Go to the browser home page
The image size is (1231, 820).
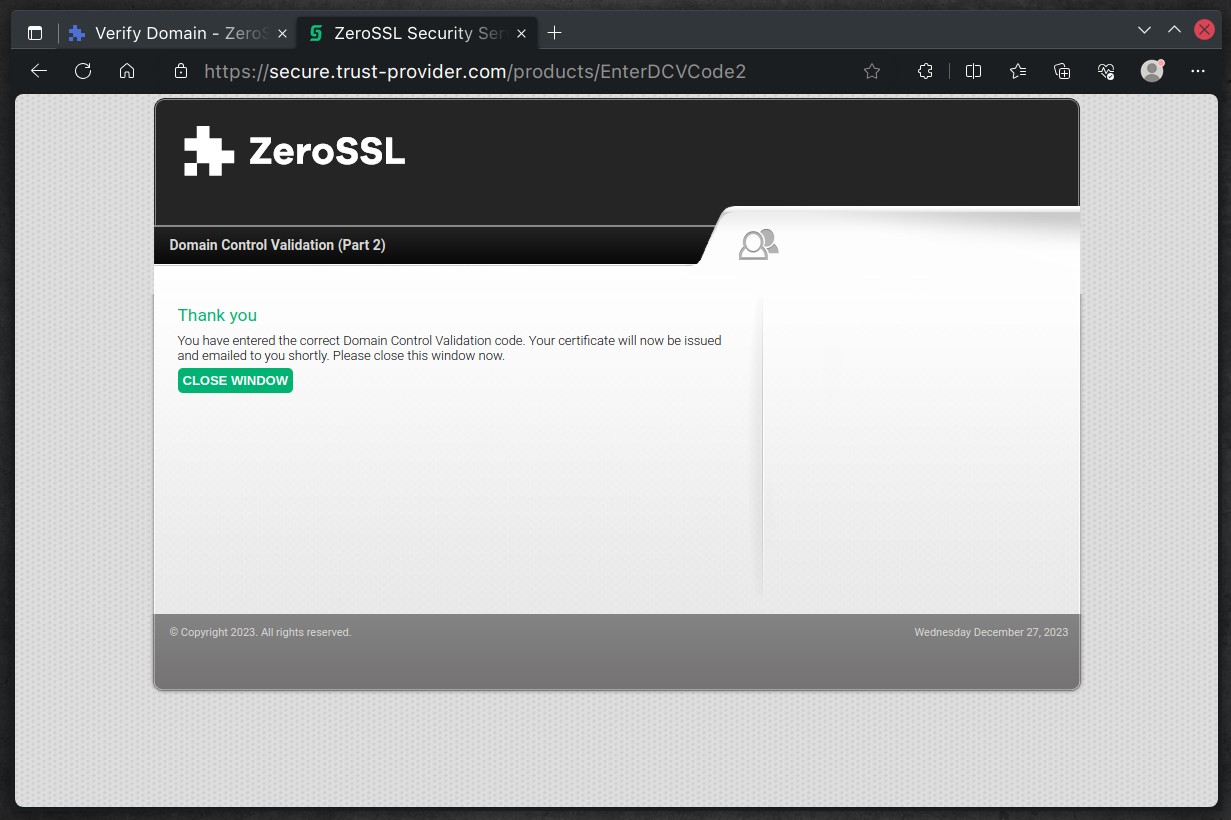click(x=127, y=71)
